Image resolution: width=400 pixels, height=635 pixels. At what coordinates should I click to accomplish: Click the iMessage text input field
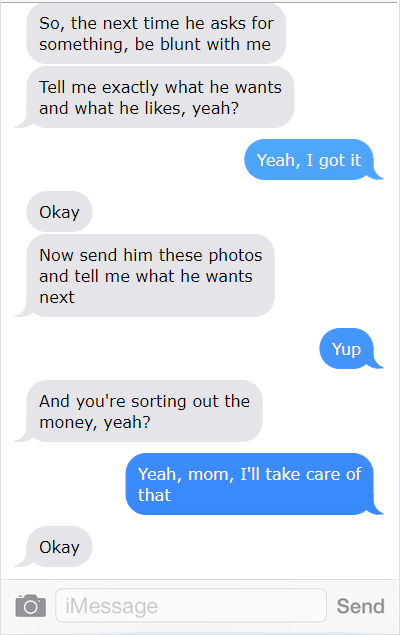(x=191, y=606)
